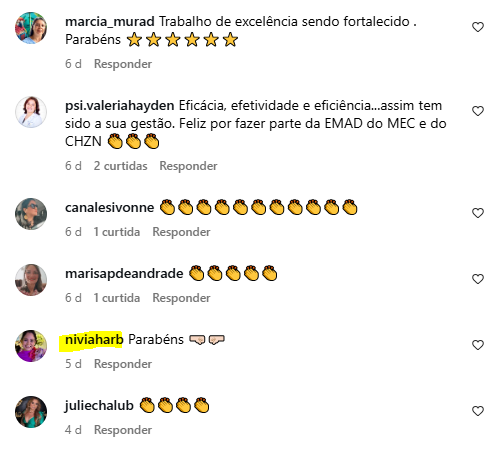The width and height of the screenshot is (498, 458).
Task: Open juliechalub's profile picture
Action: 31,412
